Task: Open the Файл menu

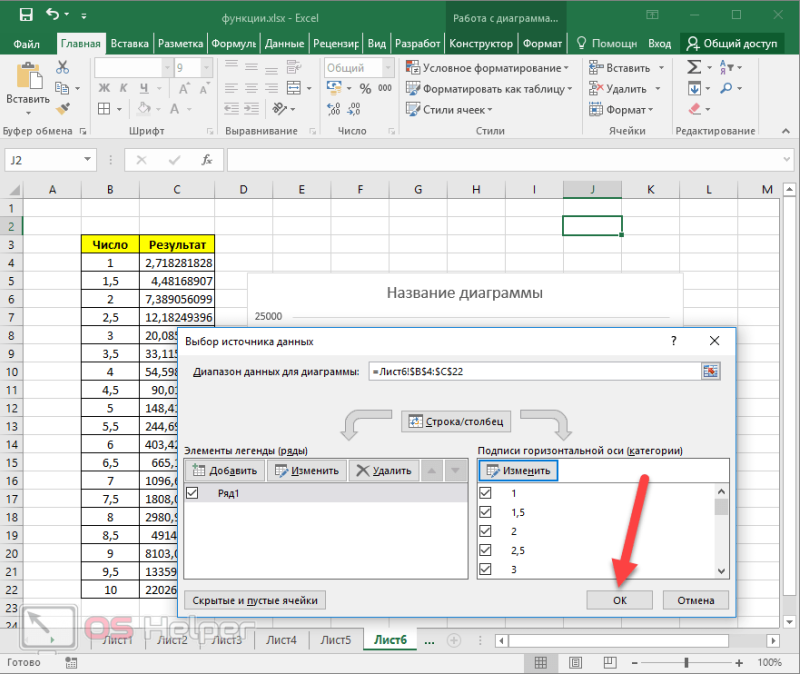Action: (26, 44)
